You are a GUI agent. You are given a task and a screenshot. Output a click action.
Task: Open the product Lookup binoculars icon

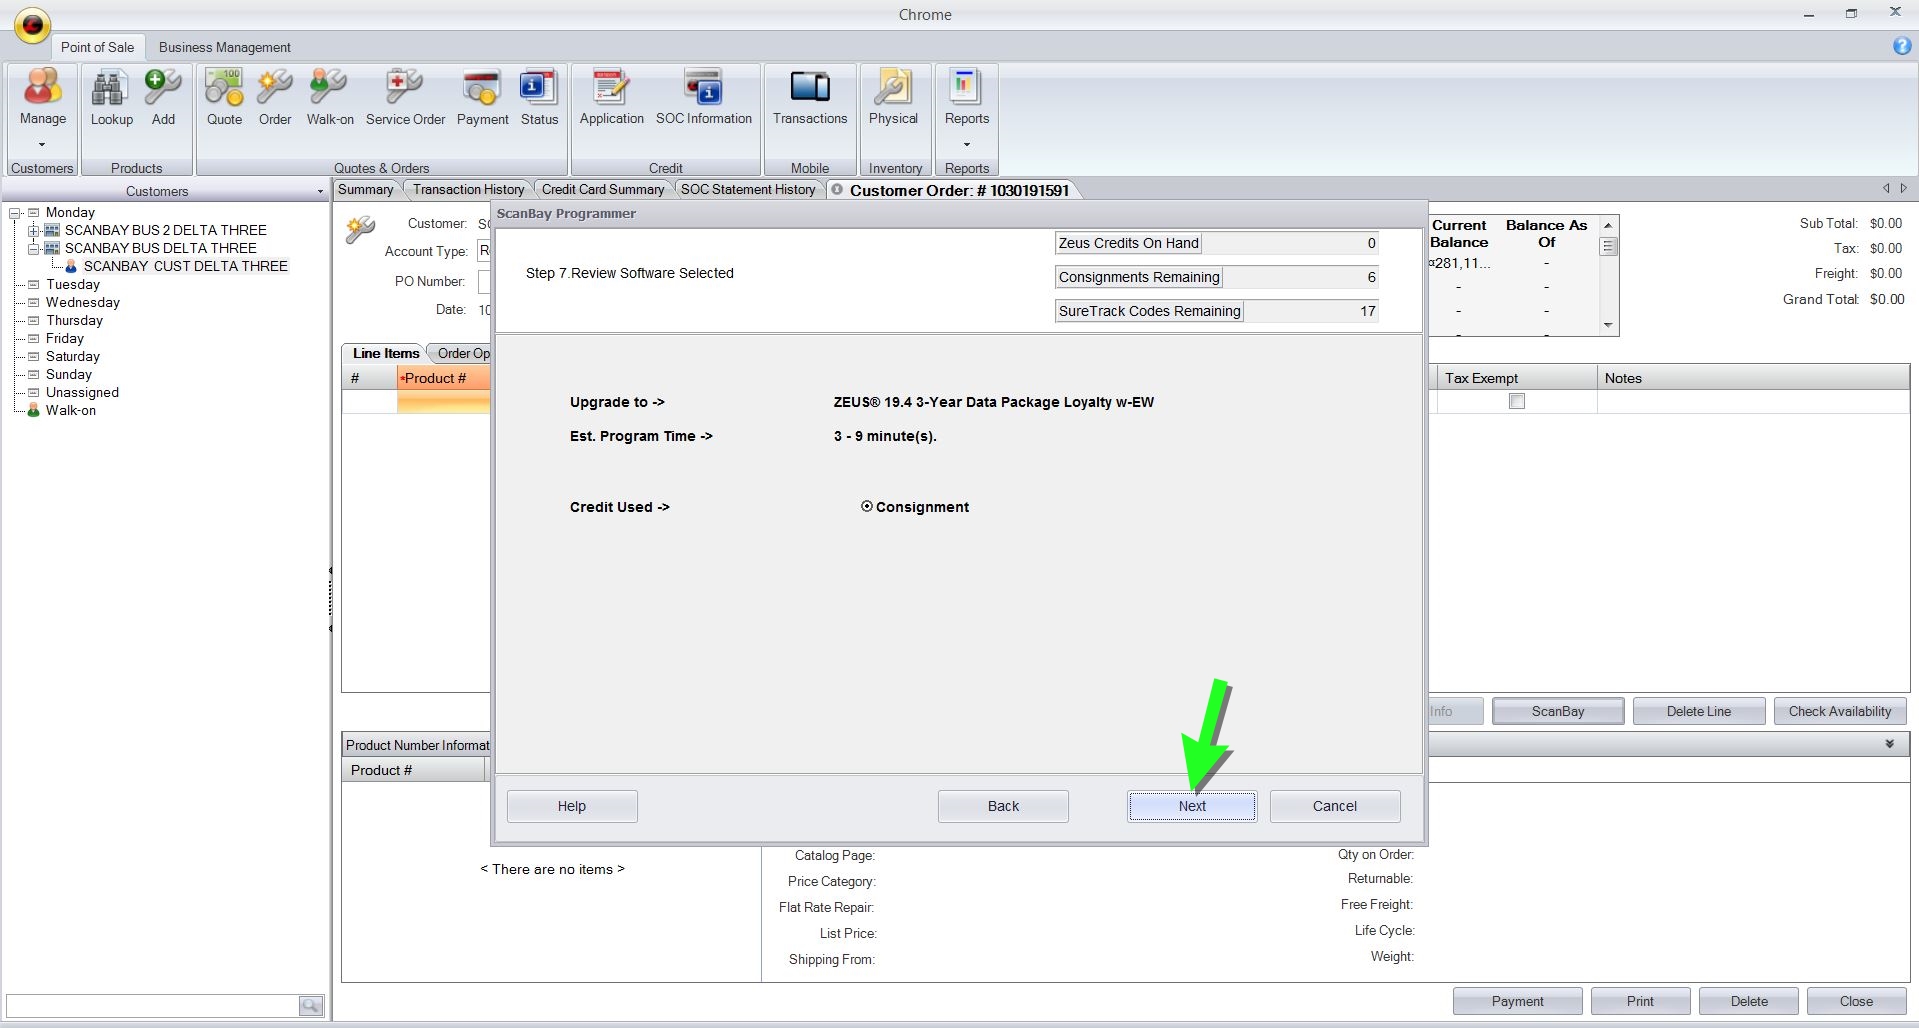click(111, 89)
